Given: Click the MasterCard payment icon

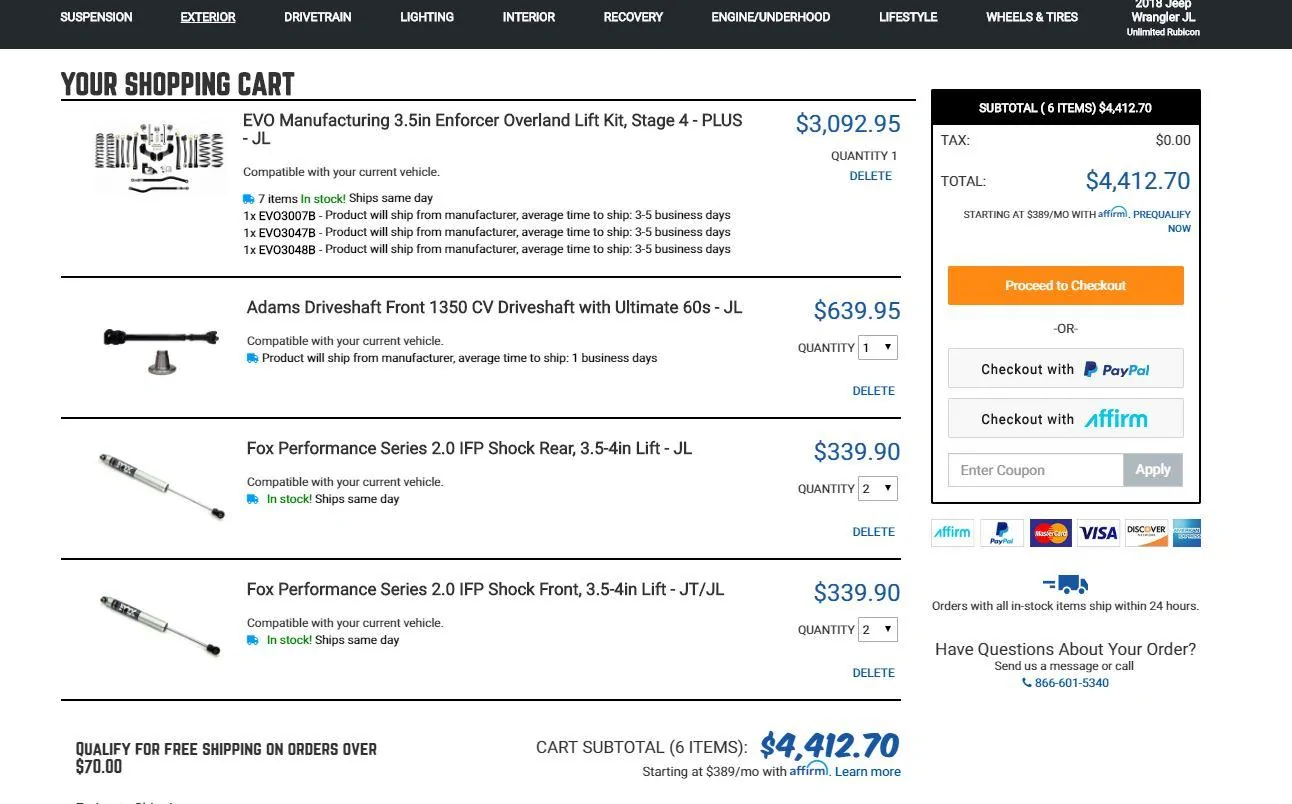Looking at the screenshot, I should pos(1050,533).
